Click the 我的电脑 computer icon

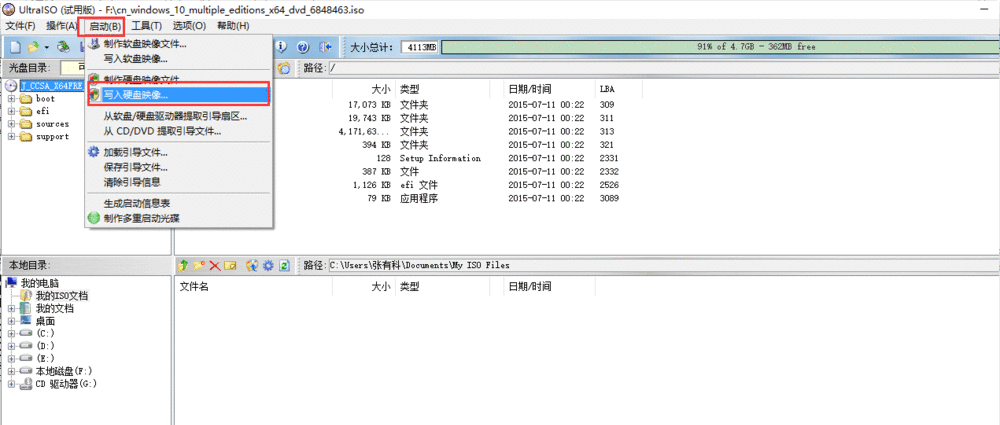[x=11, y=283]
